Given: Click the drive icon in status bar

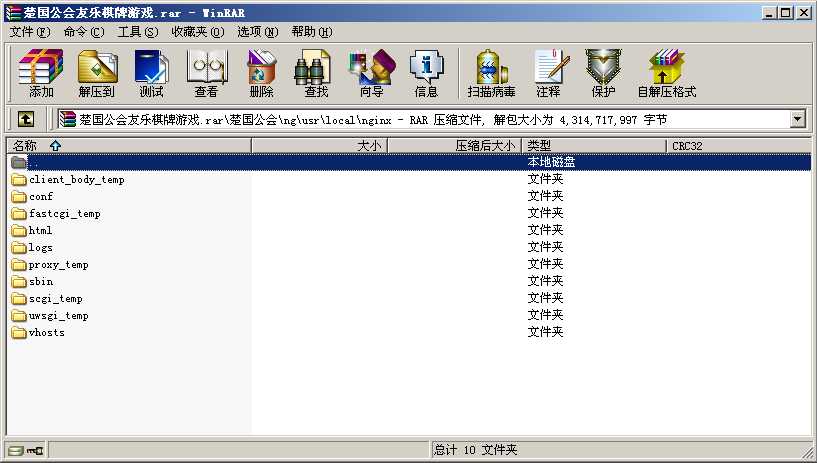Looking at the screenshot, I should tap(16, 450).
